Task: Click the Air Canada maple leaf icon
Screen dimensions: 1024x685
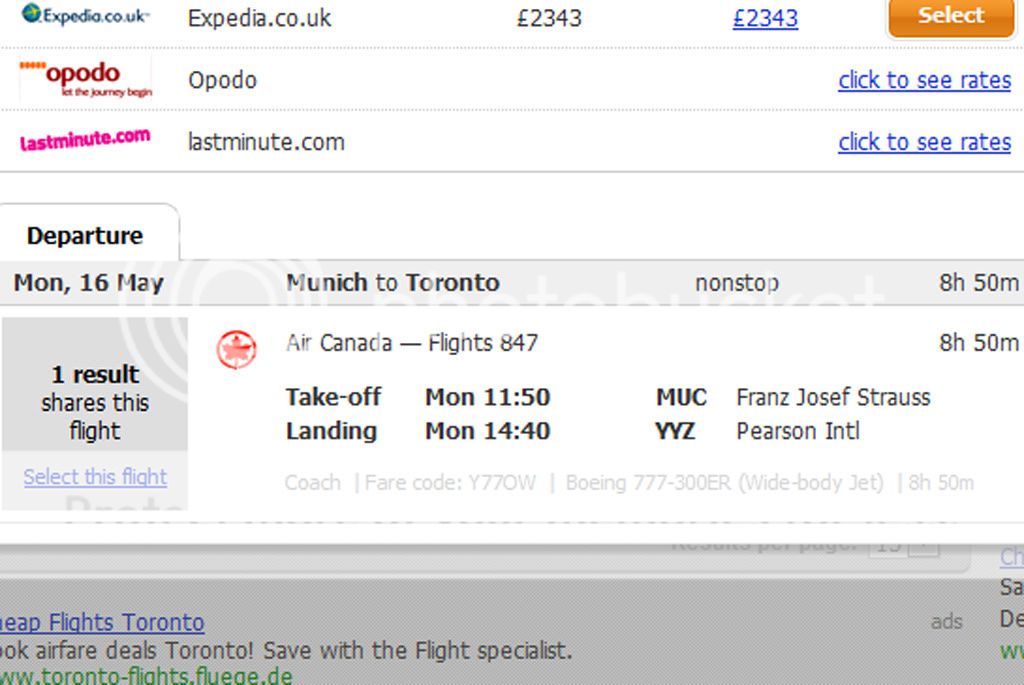Action: point(236,349)
